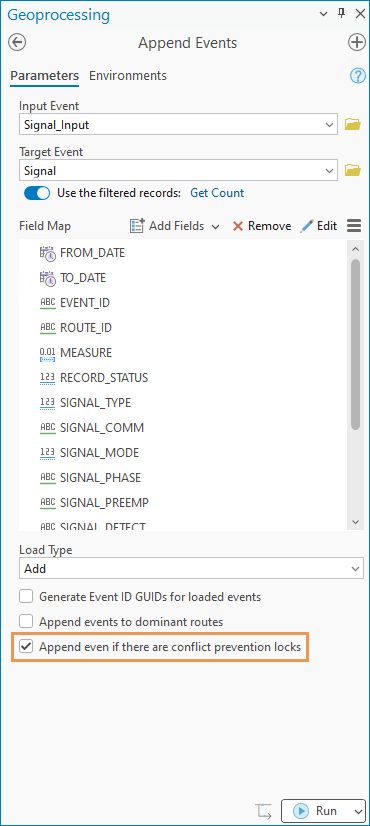Click the SIGNAL_PREEMP text type icon
This screenshot has width=370, height=826.
[47, 503]
